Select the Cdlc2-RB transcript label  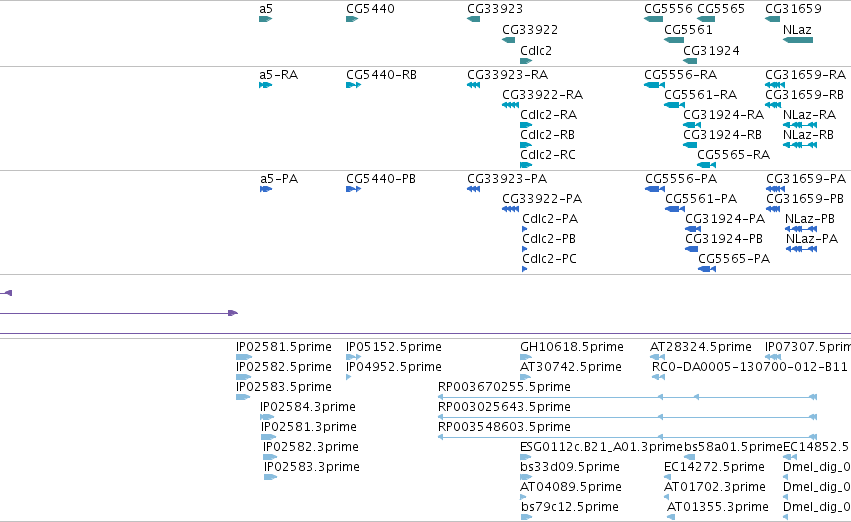tap(547, 135)
